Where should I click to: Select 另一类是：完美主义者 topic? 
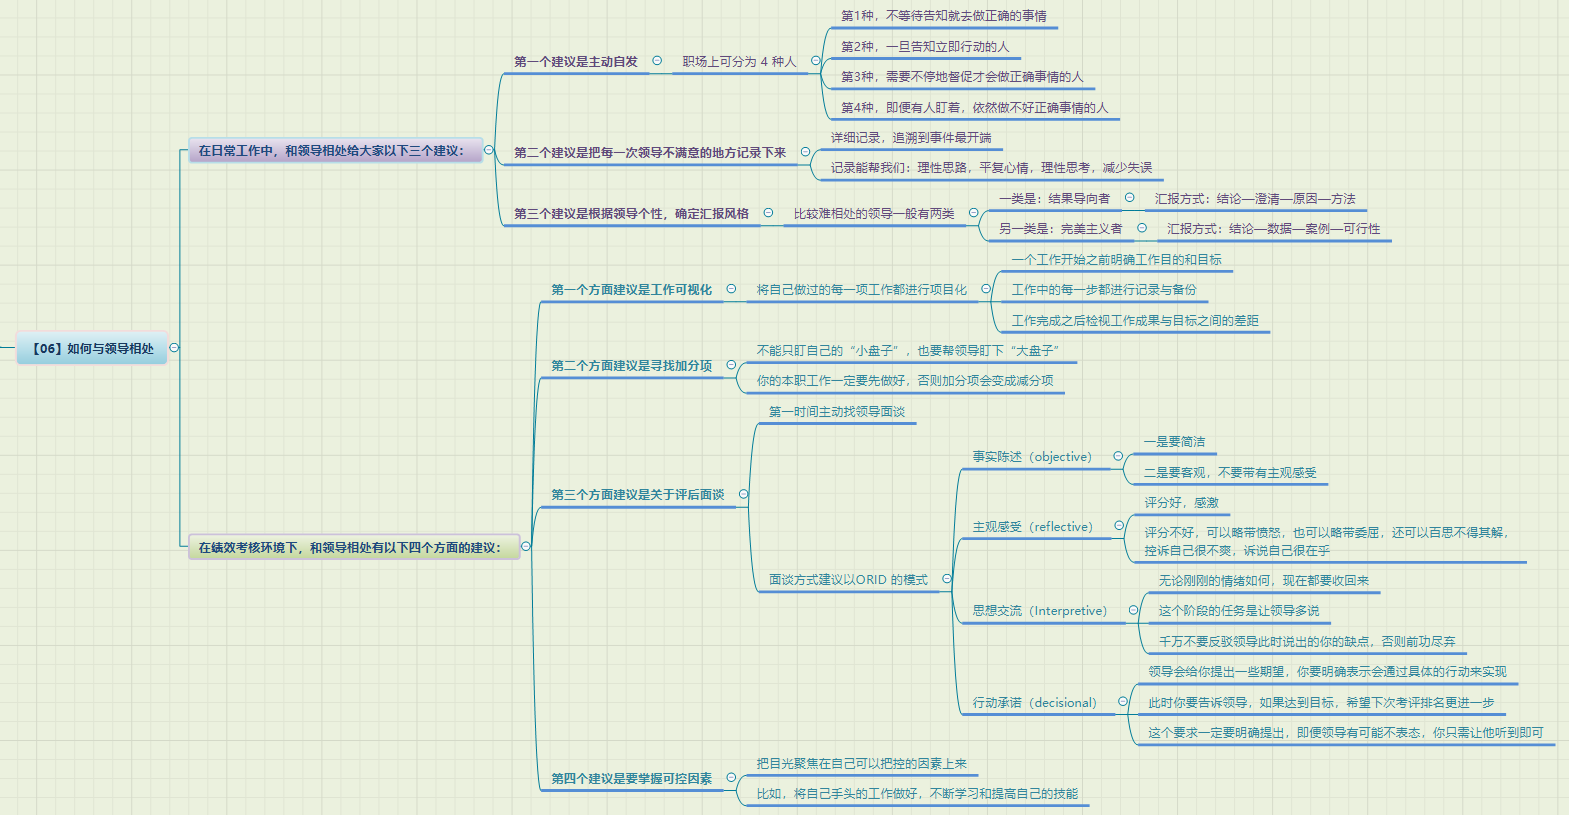click(x=1060, y=229)
